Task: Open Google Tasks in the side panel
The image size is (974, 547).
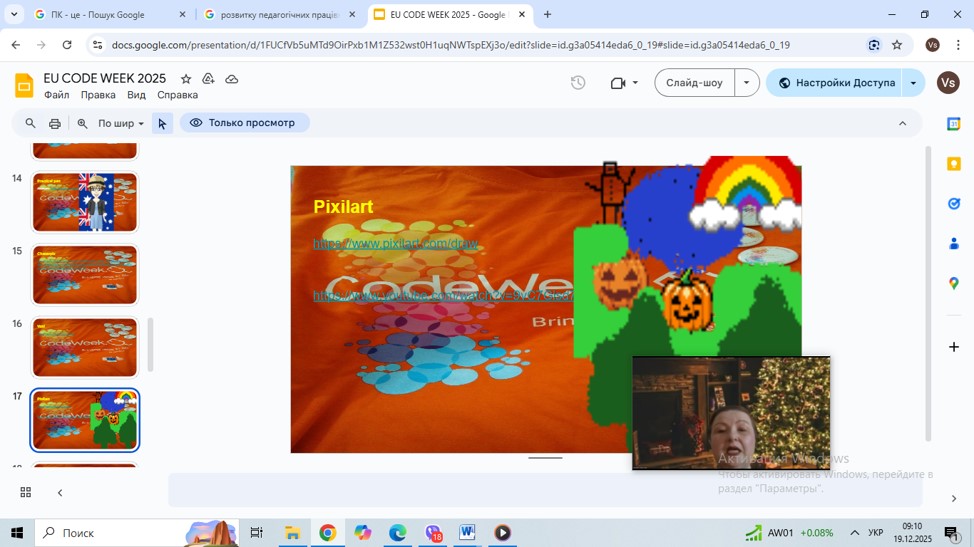Action: coord(953,204)
